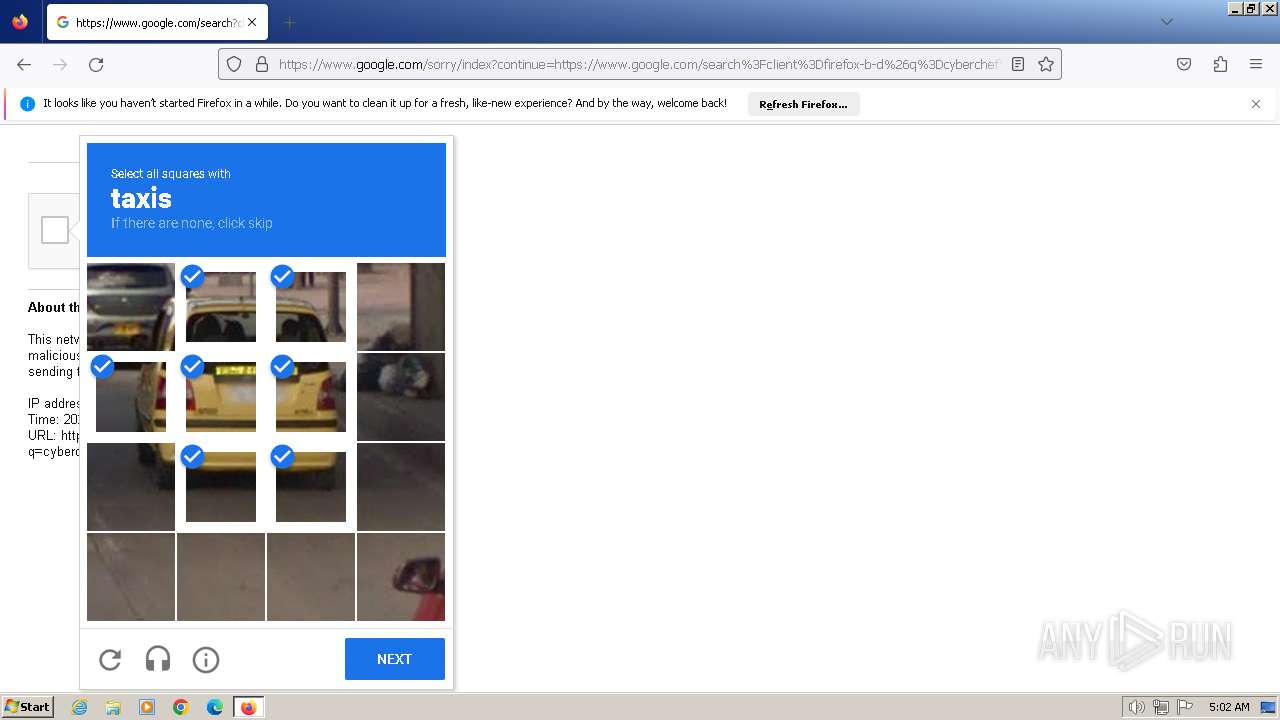1280x720 pixels.
Task: Deselect second row taxi plate tile, second column
Action: click(x=221, y=397)
